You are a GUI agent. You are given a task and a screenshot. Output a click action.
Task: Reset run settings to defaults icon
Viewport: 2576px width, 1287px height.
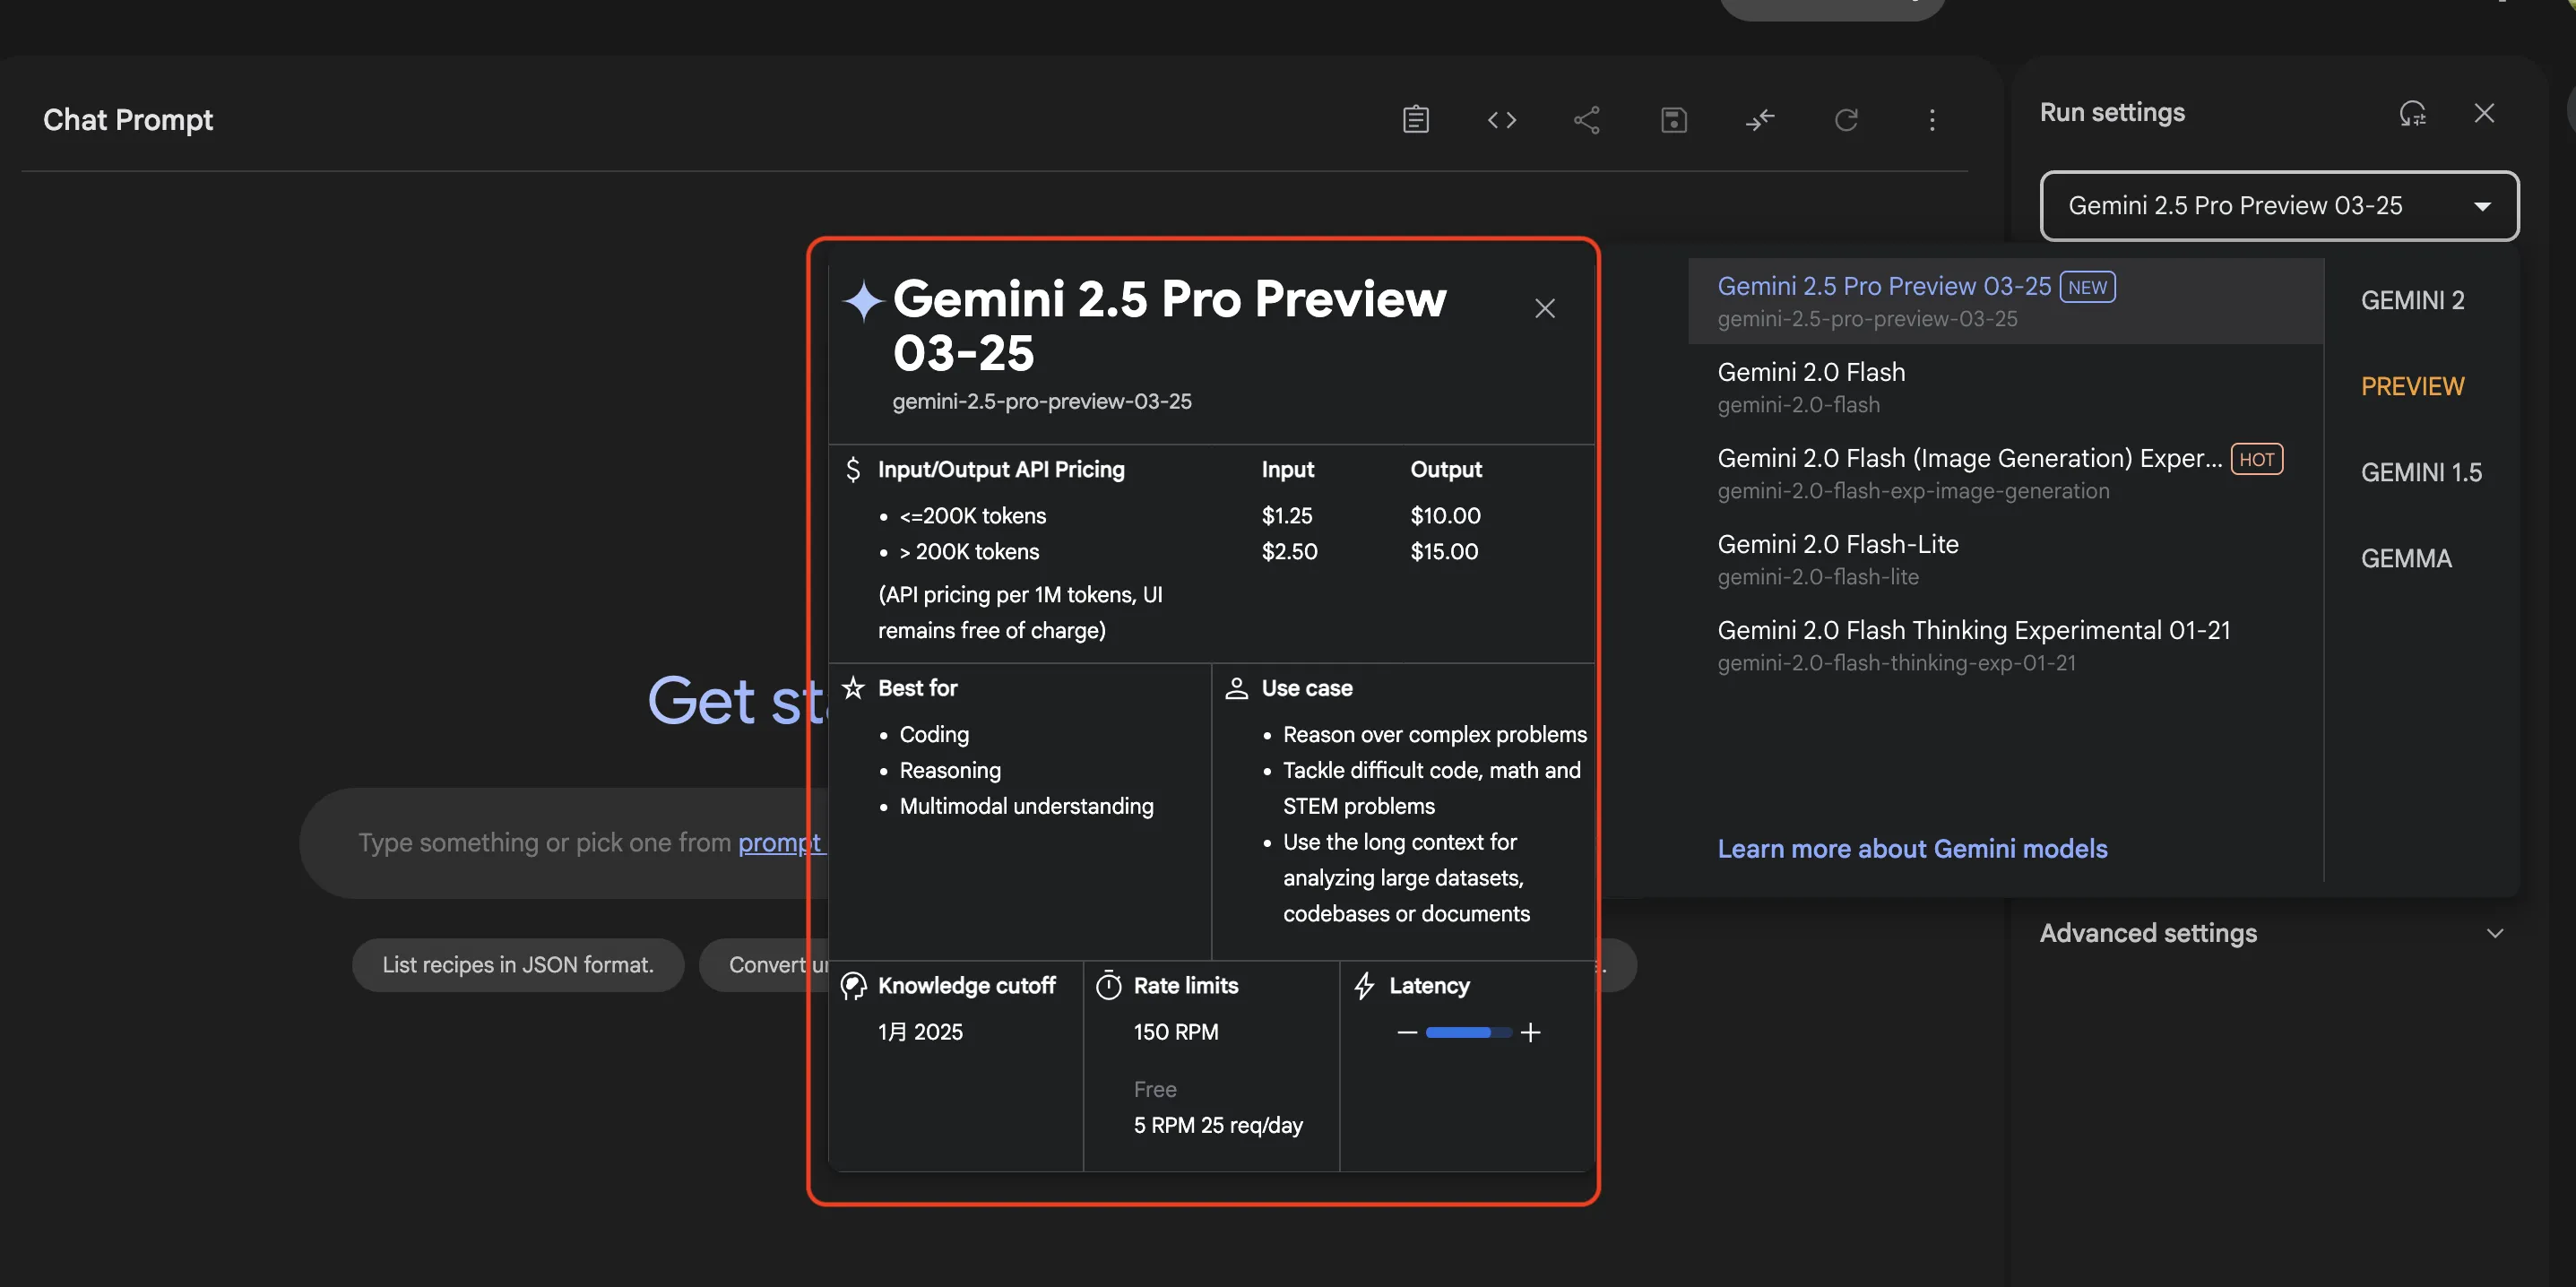(2412, 113)
